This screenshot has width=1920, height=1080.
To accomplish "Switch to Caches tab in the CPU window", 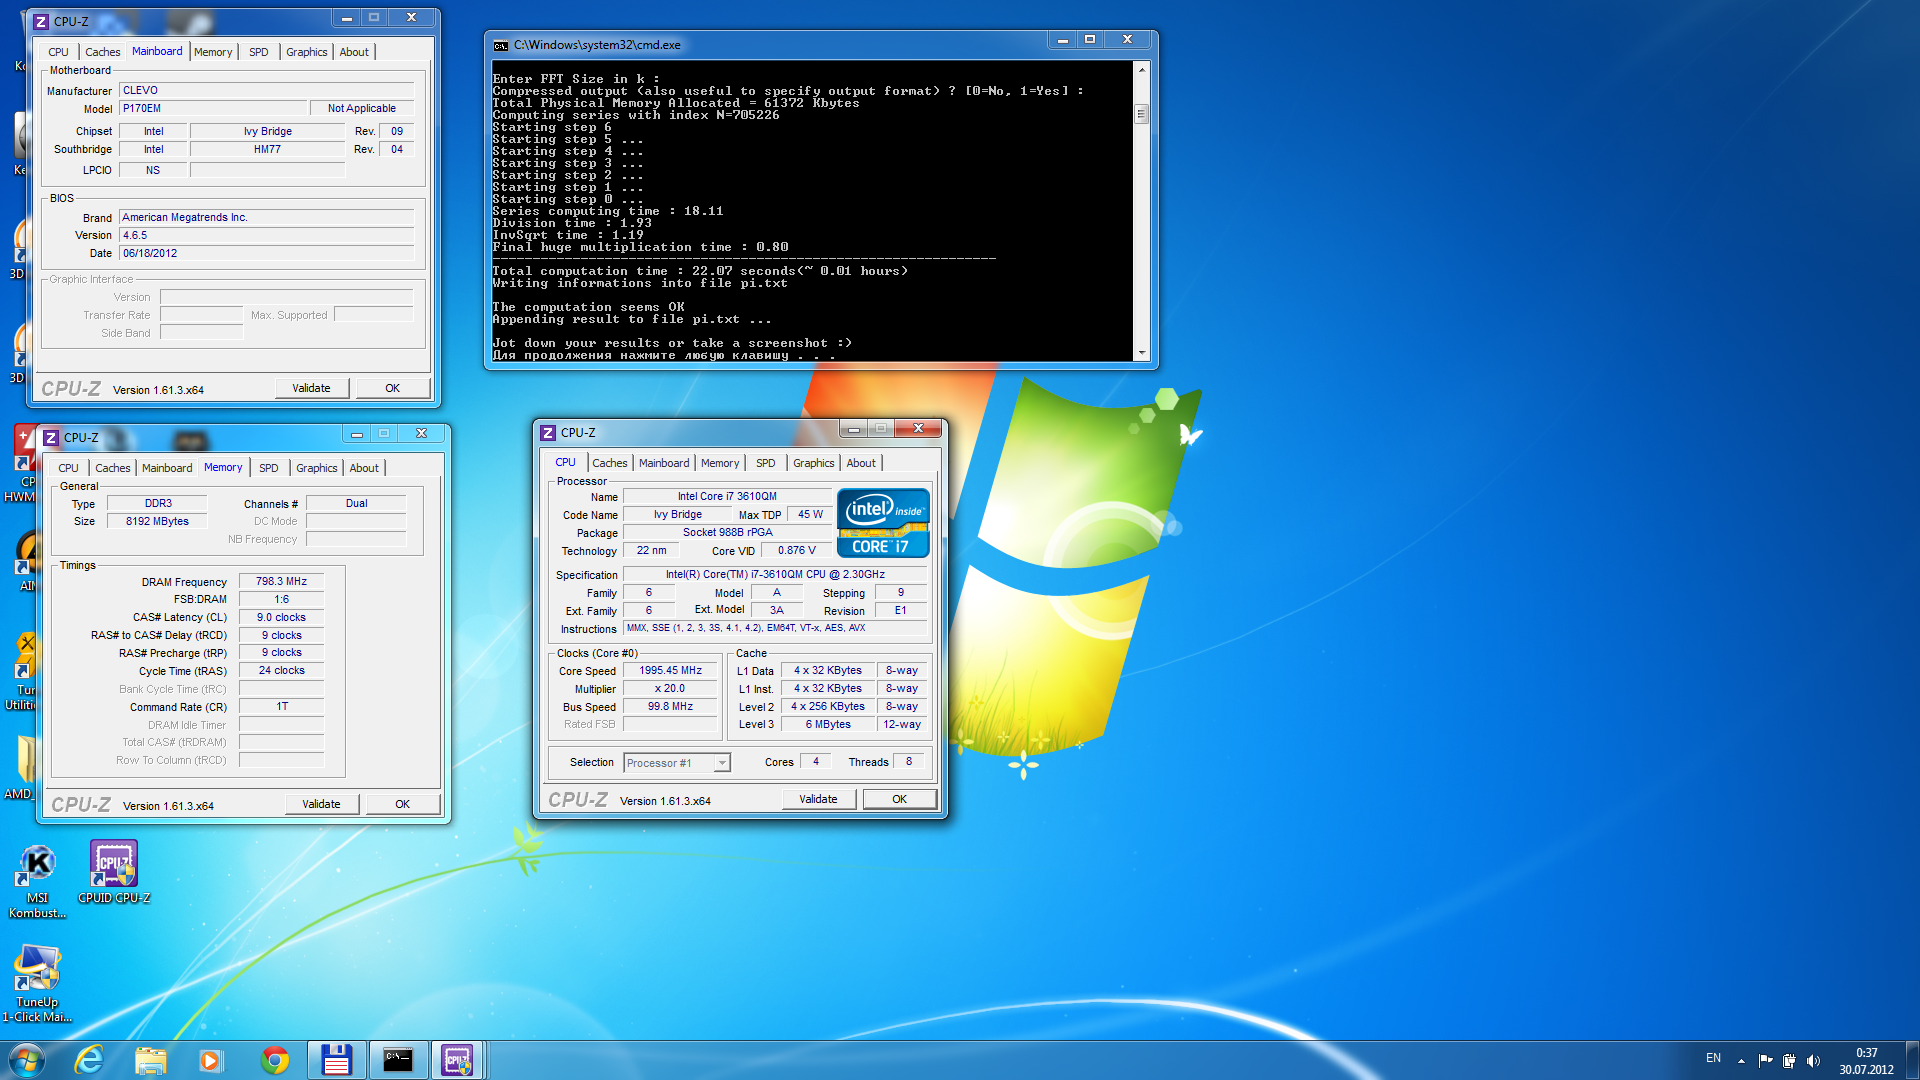I will coord(609,463).
